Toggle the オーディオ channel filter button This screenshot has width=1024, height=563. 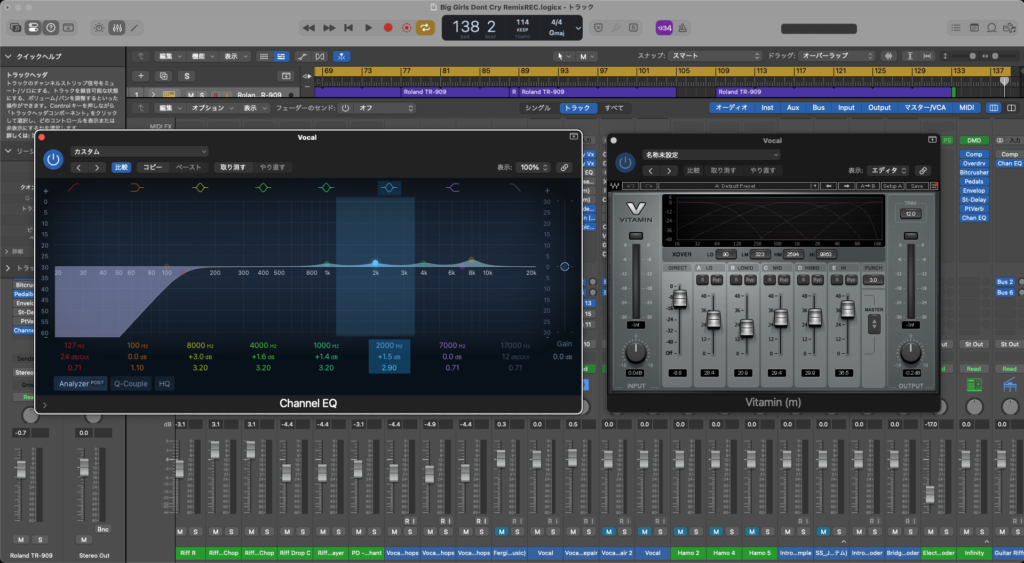click(x=731, y=108)
